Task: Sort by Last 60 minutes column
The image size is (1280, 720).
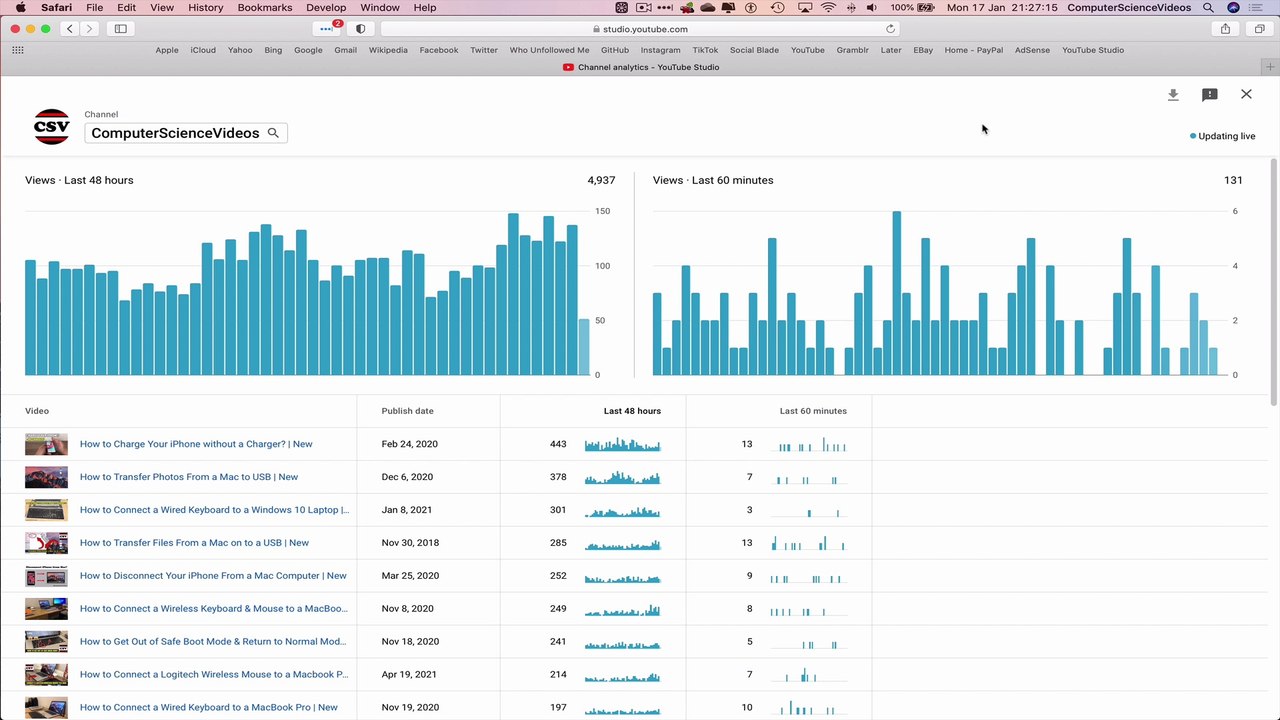Action: tap(813, 411)
